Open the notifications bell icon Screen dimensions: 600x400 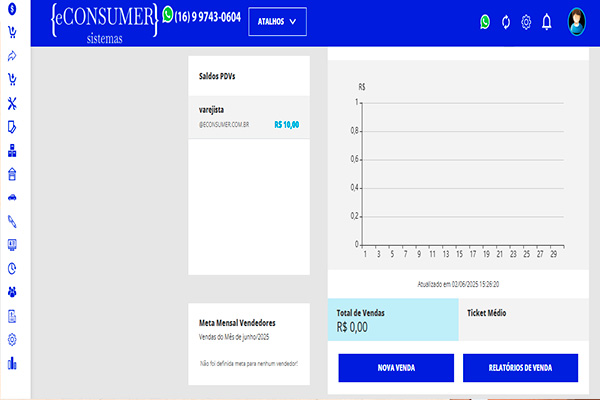[x=547, y=21]
